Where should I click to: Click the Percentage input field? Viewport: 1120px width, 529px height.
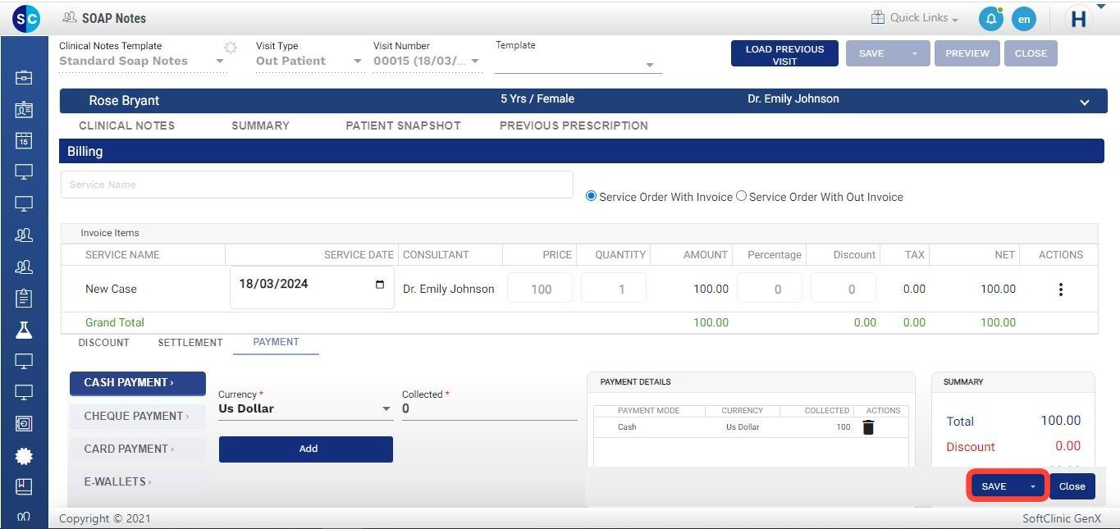point(769,289)
